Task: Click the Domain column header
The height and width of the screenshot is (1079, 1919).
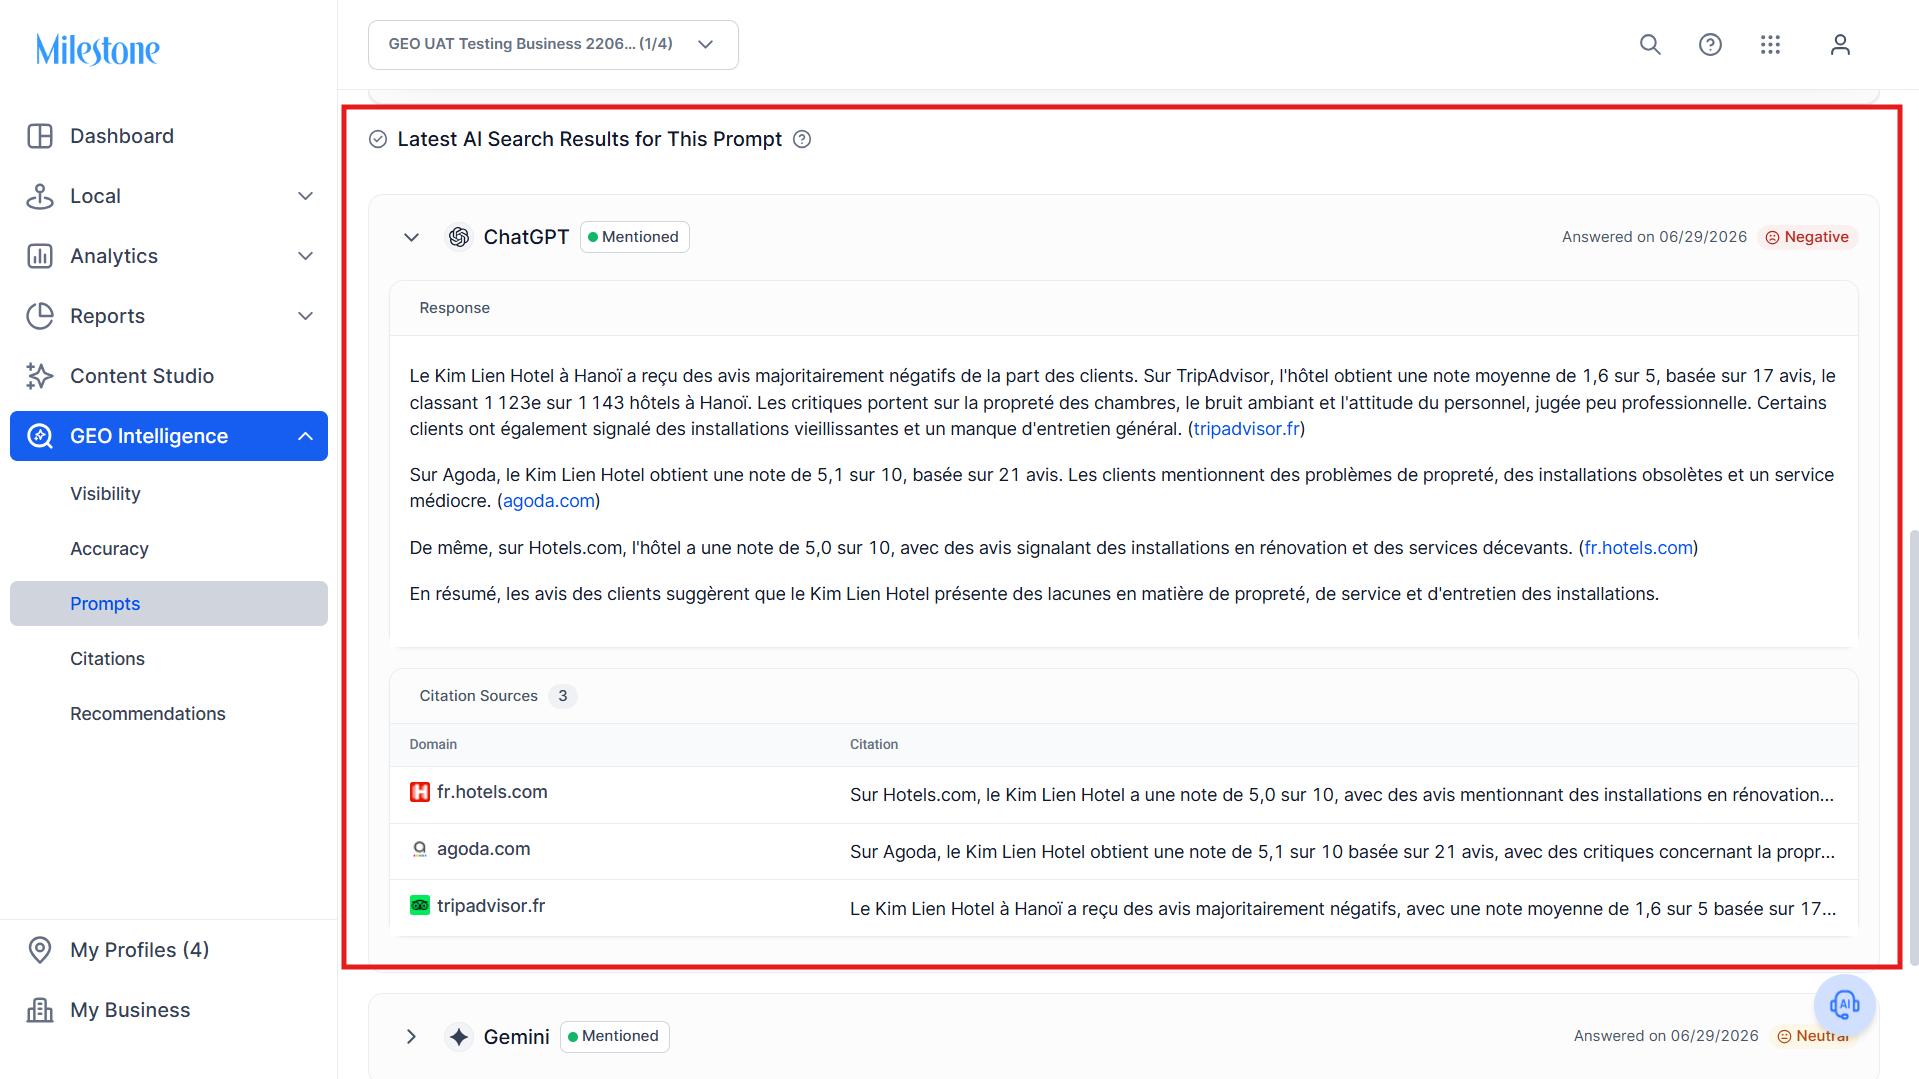Action: (x=433, y=745)
